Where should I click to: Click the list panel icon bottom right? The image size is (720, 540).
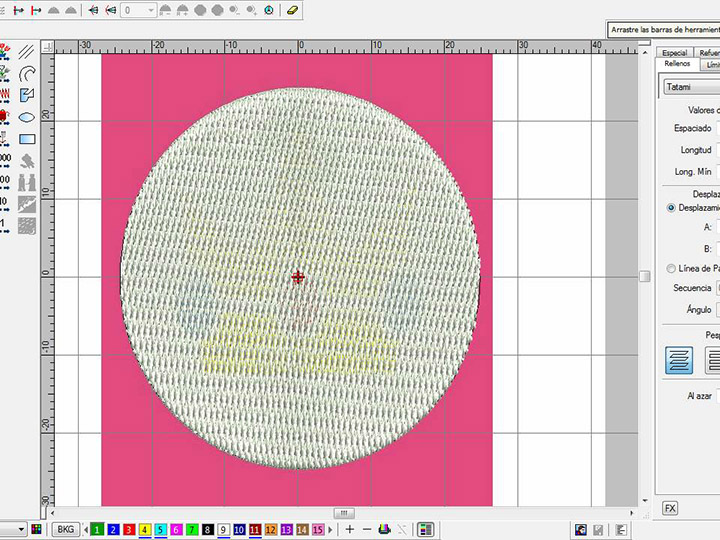point(620,530)
